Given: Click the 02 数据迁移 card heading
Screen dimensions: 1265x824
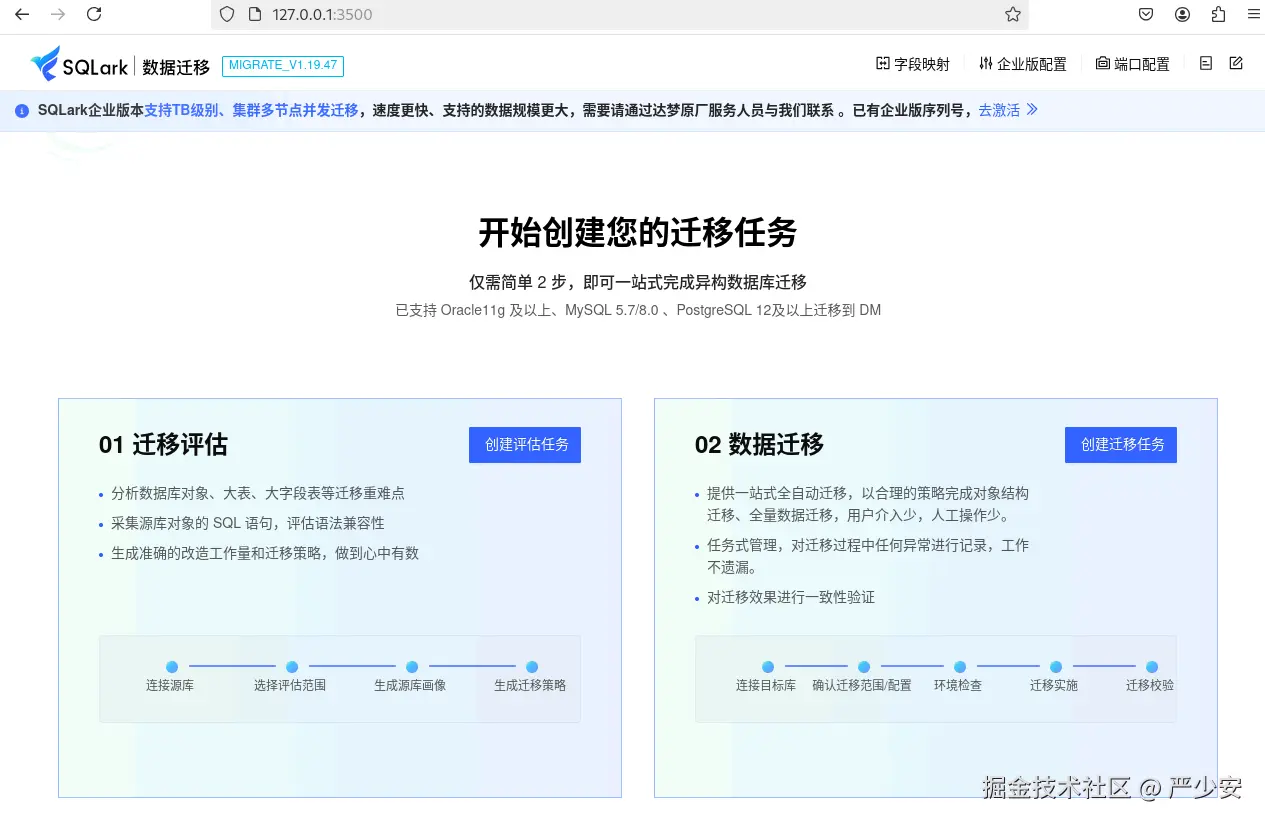Looking at the screenshot, I should [759, 445].
